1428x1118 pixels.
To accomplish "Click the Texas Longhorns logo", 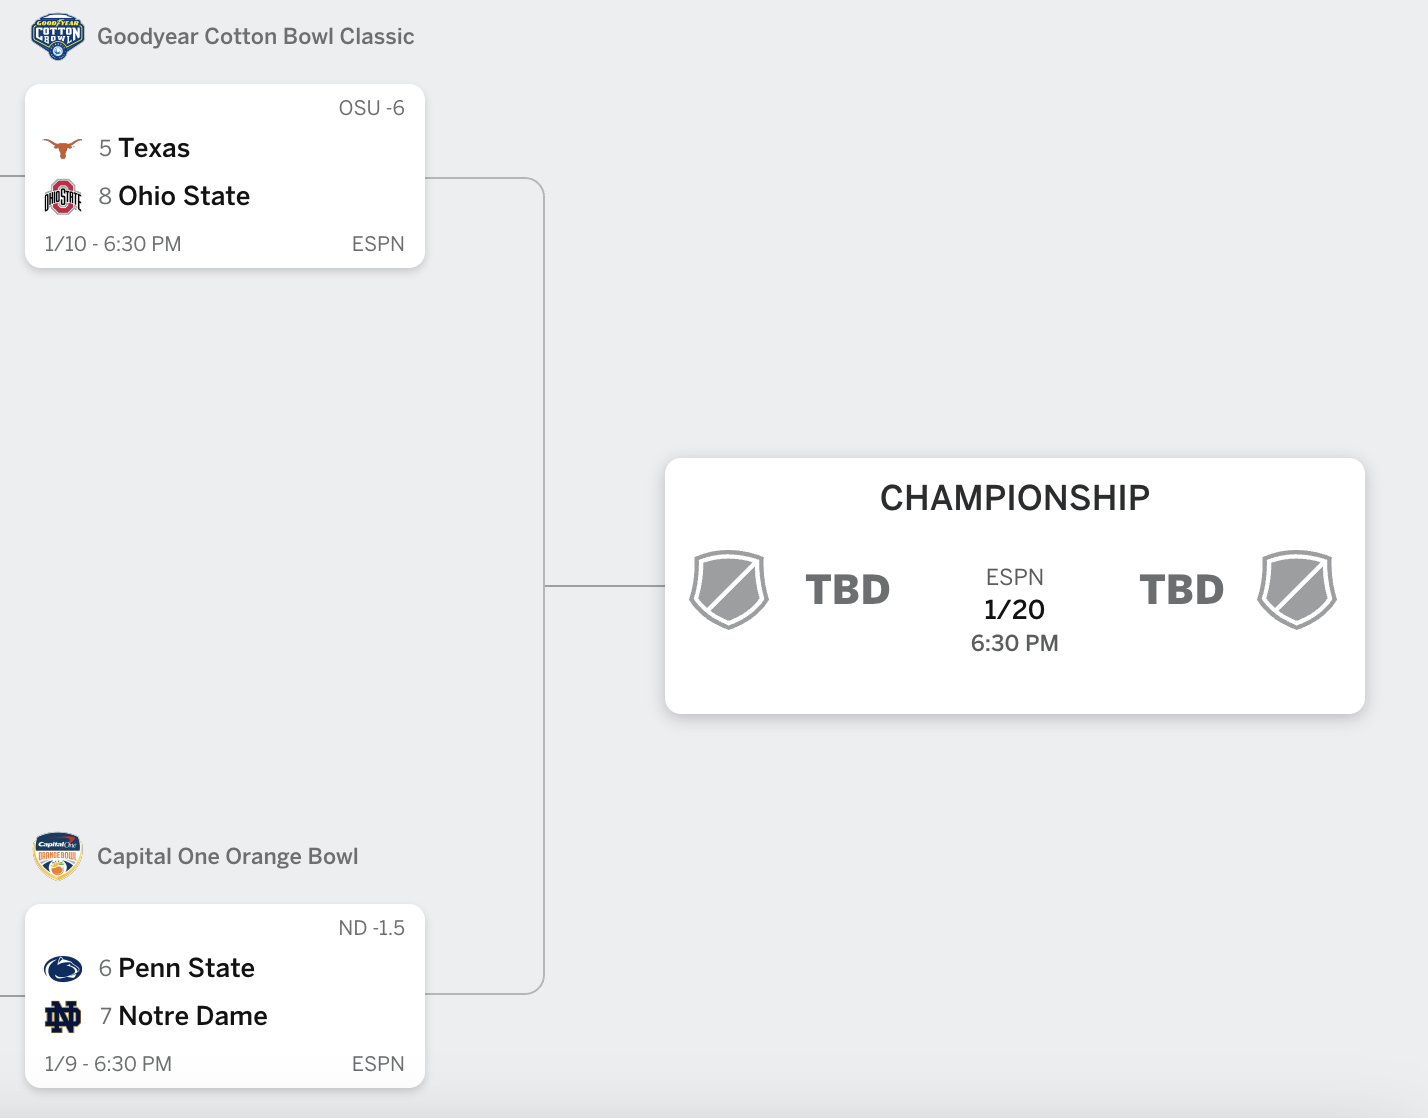I will (x=63, y=149).
